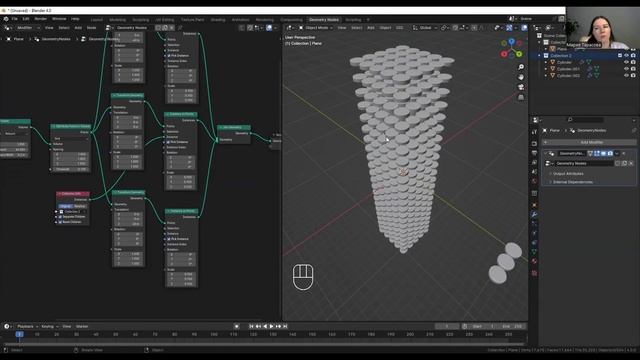Open the File menu
Image resolution: width=640 pixels, height=360 pixels.
tap(15, 19)
